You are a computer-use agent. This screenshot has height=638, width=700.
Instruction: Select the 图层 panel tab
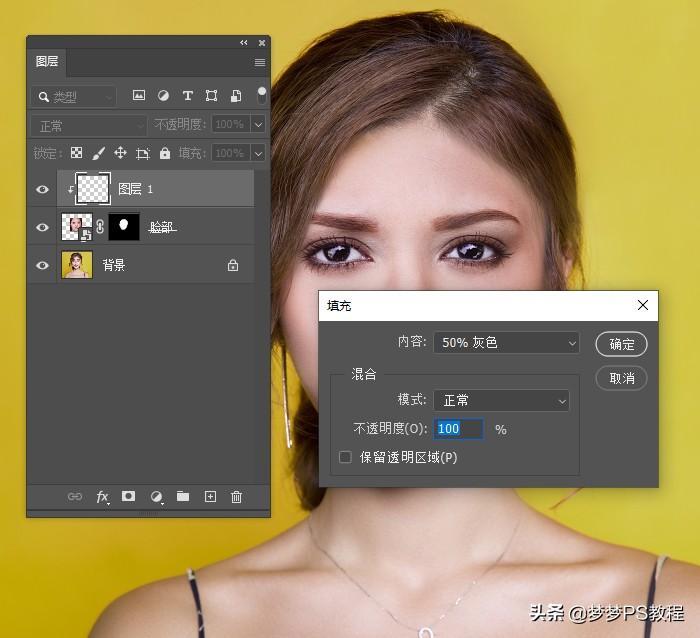[x=47, y=62]
